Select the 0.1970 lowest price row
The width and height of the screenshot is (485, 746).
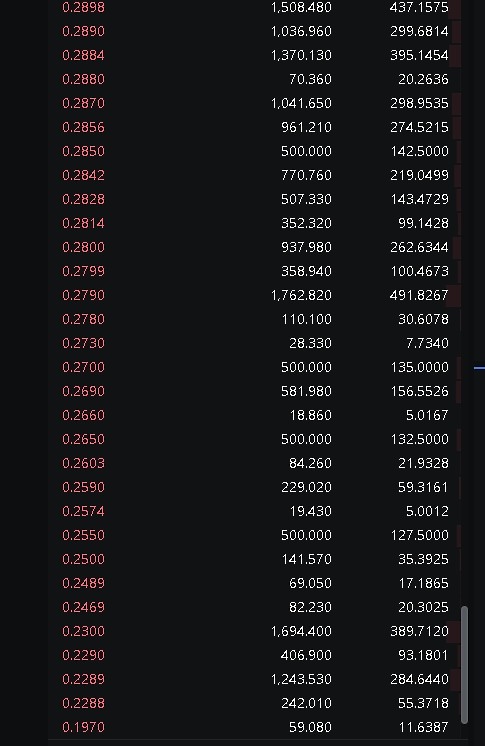tap(255, 727)
